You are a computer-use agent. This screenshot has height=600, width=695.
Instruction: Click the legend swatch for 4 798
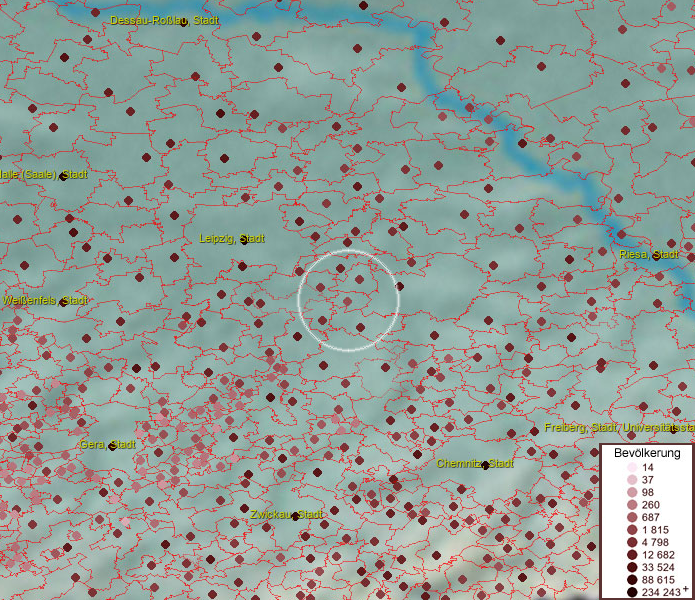633,542
